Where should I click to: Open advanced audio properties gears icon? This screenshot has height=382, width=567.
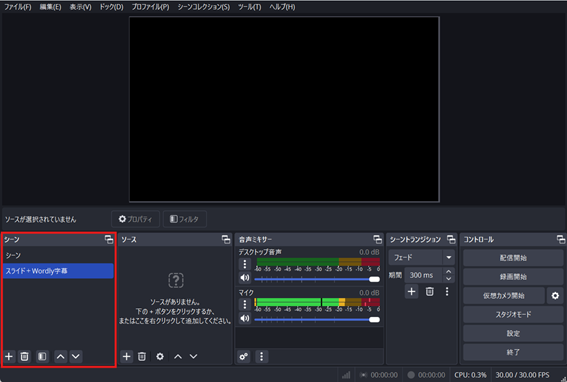click(x=244, y=357)
